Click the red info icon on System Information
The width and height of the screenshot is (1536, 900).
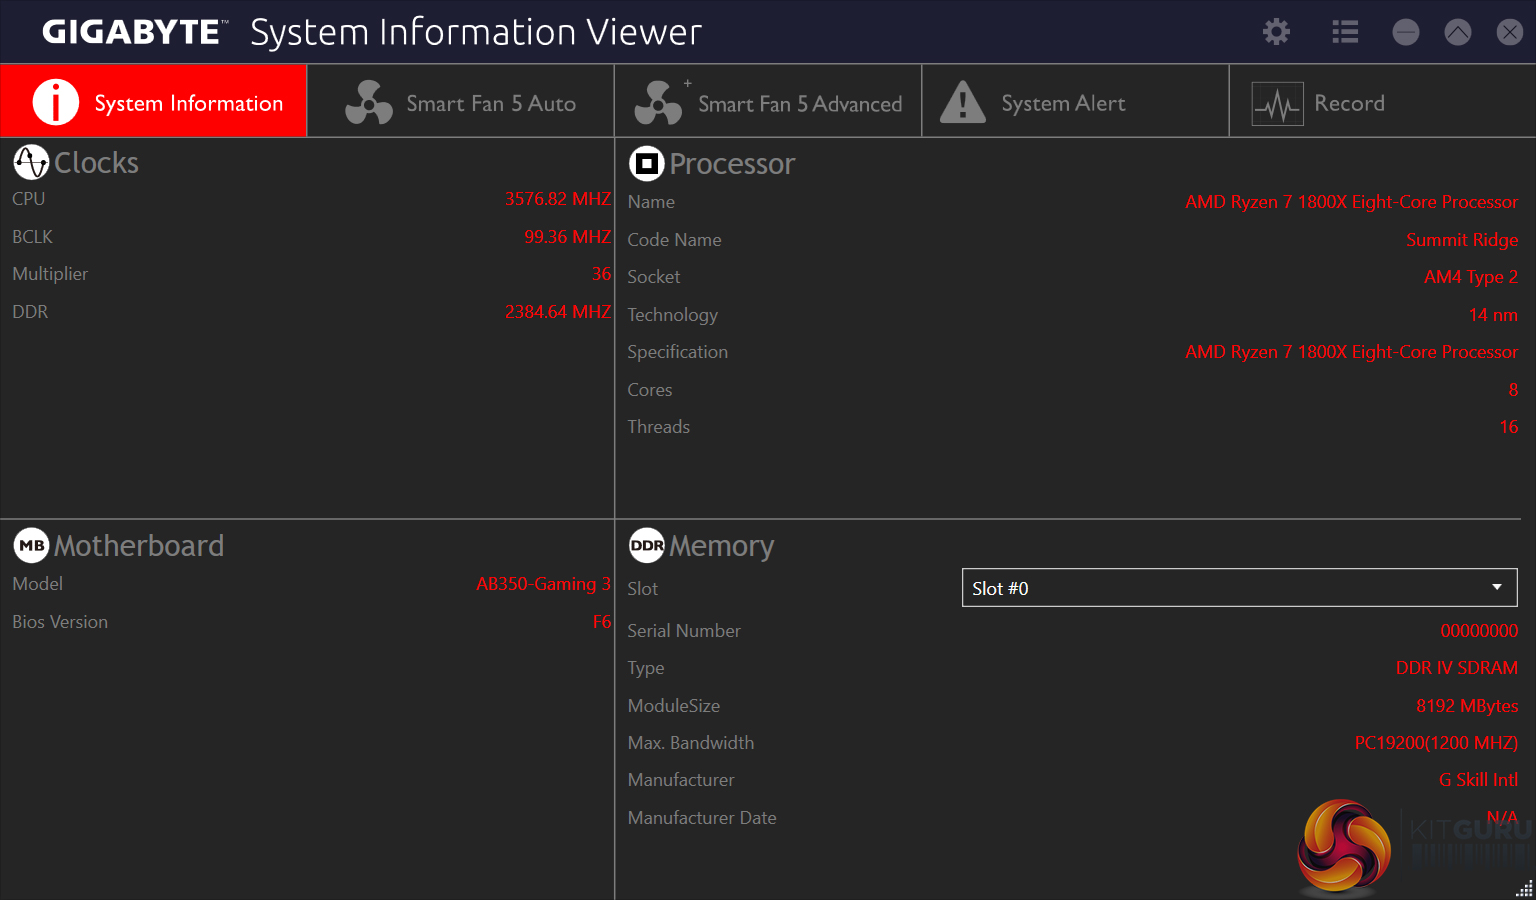(x=56, y=102)
